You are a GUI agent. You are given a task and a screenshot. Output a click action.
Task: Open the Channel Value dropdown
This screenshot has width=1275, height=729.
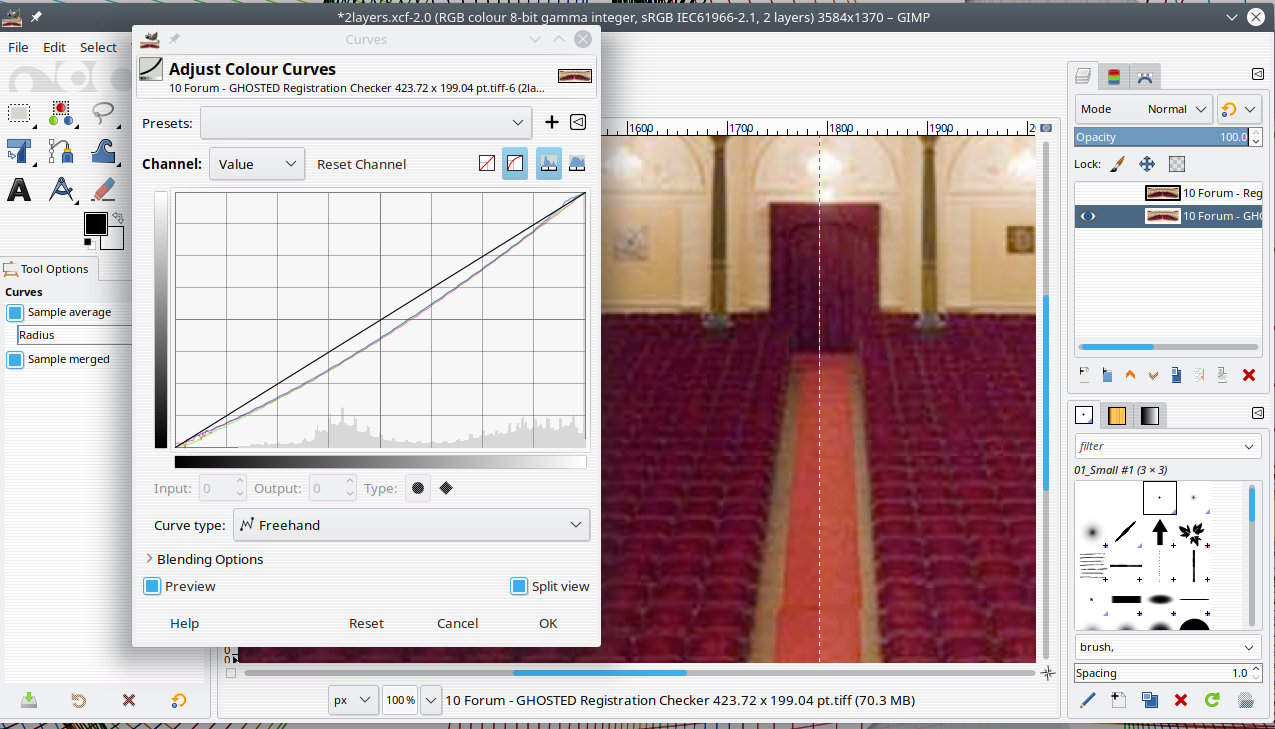257,164
